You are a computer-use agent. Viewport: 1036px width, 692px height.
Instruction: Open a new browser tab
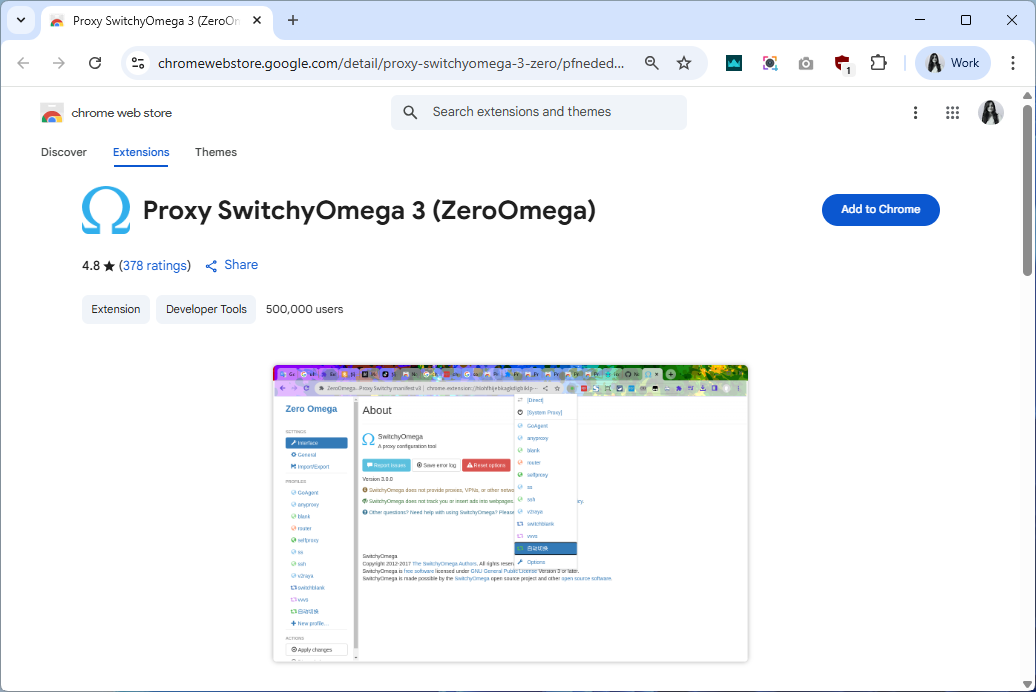pos(293,20)
